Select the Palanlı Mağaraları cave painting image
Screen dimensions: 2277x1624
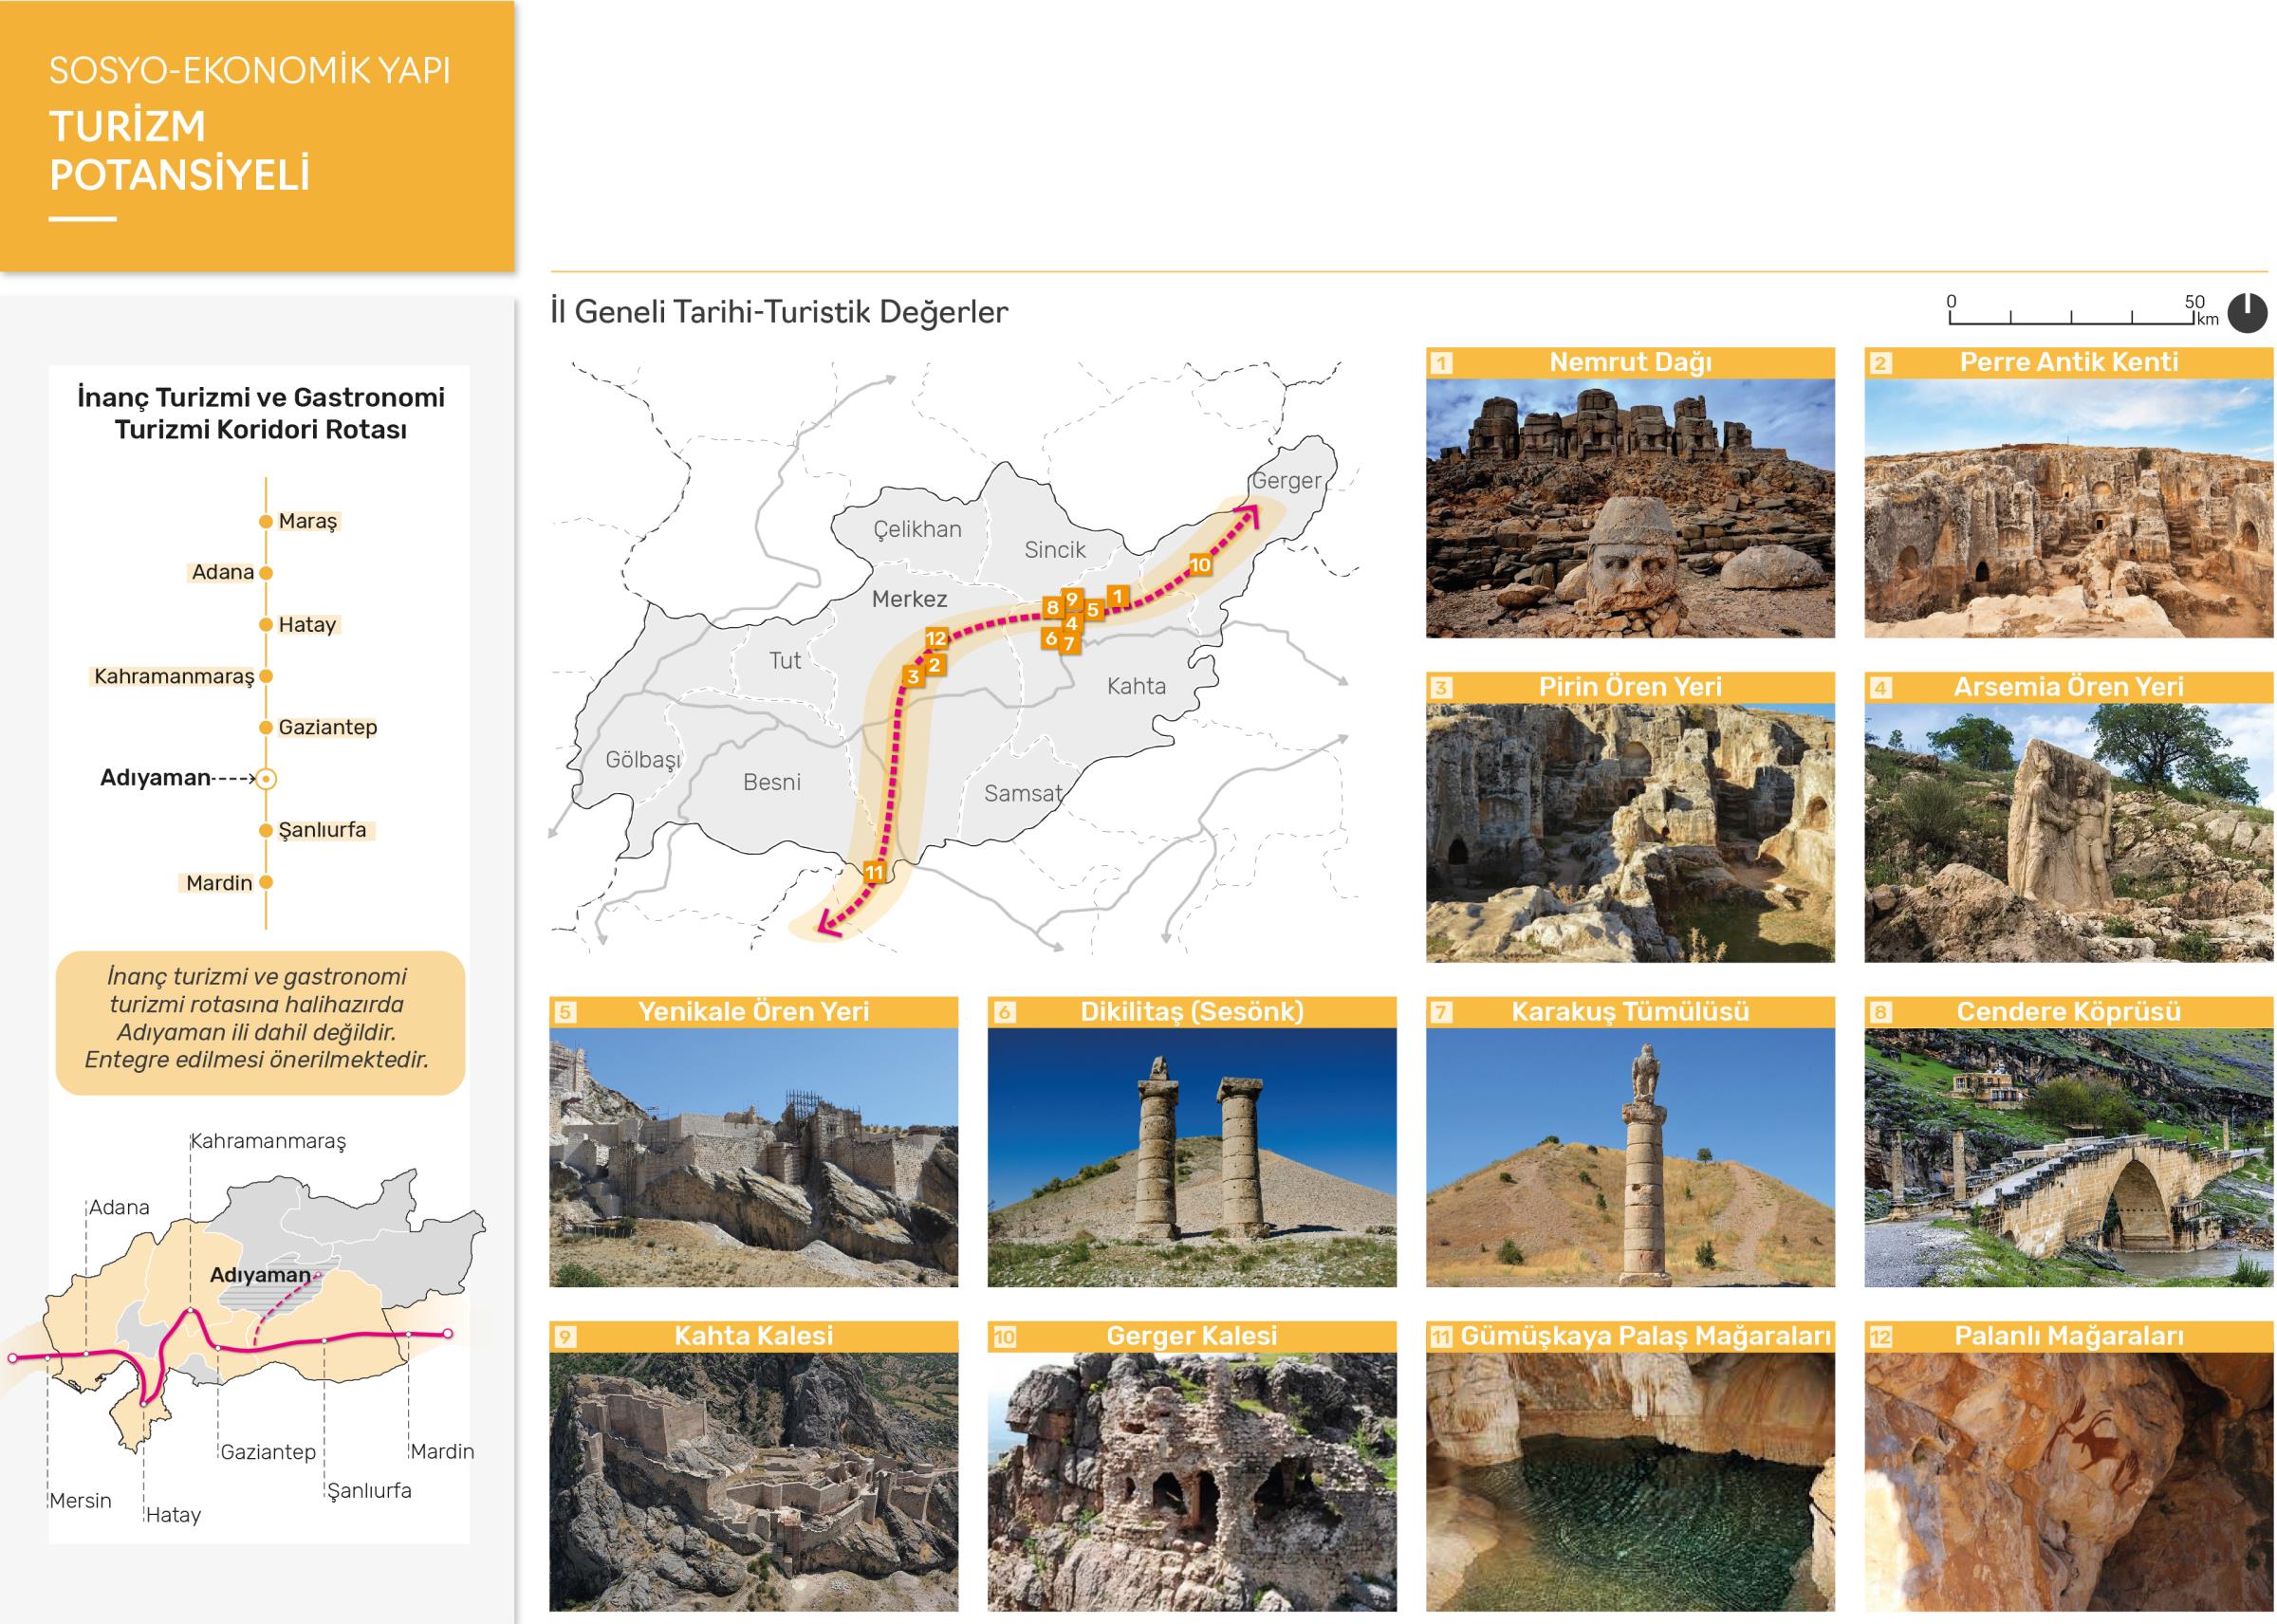(x=2068, y=1481)
